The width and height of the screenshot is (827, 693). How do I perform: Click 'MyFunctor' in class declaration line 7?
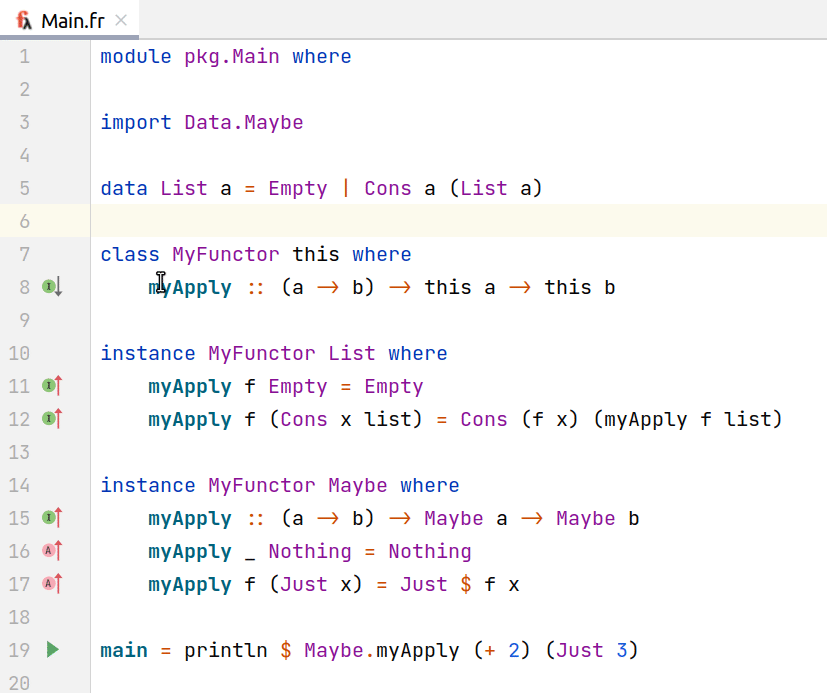pos(226,254)
